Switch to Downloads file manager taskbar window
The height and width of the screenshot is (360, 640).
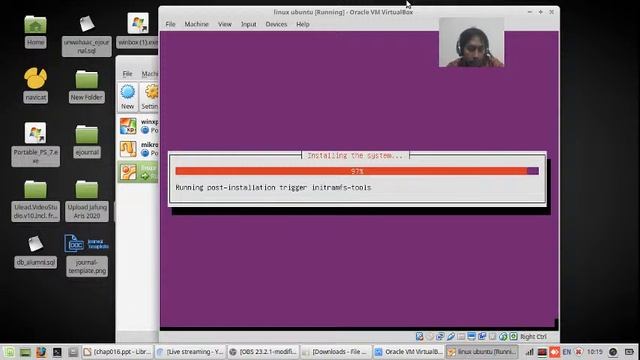[x=335, y=352]
